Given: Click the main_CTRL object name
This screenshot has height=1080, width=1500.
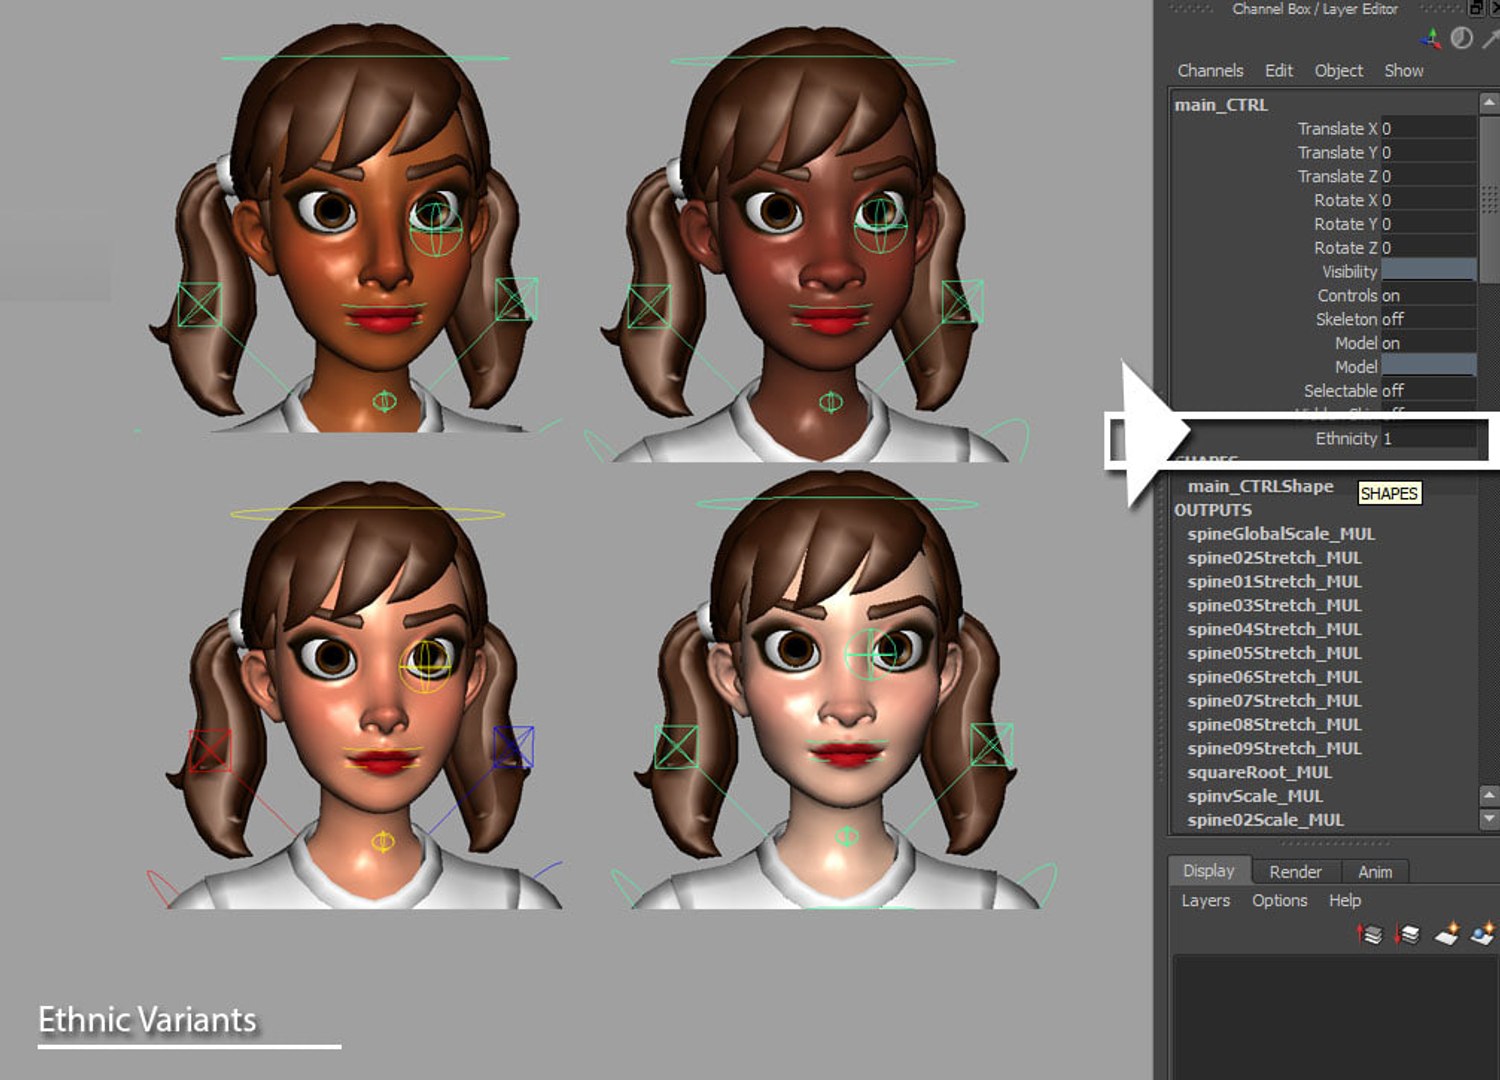Looking at the screenshot, I should (x=1220, y=104).
